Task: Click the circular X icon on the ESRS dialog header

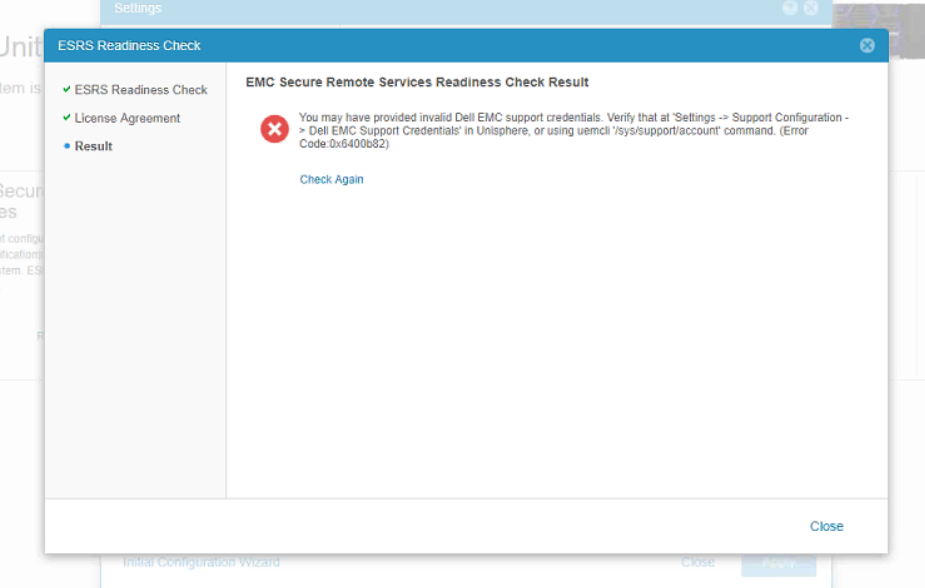Action: click(x=866, y=45)
